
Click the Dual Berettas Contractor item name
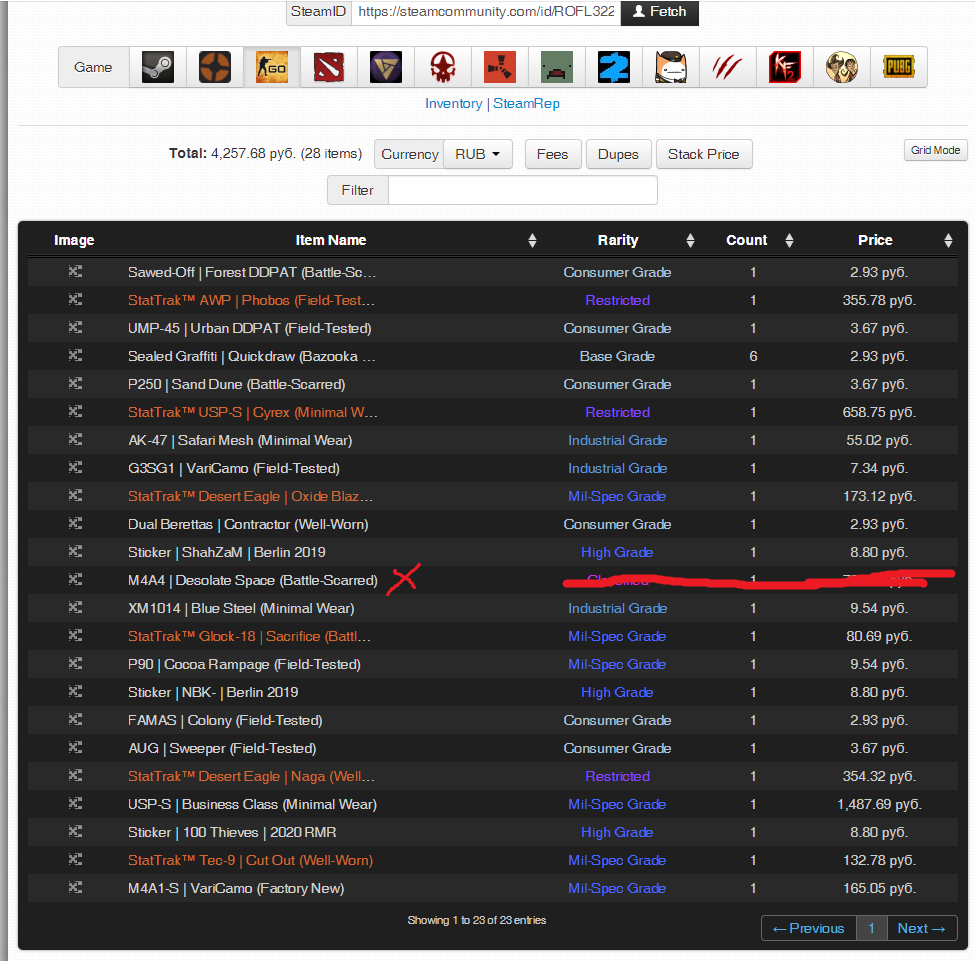248,524
